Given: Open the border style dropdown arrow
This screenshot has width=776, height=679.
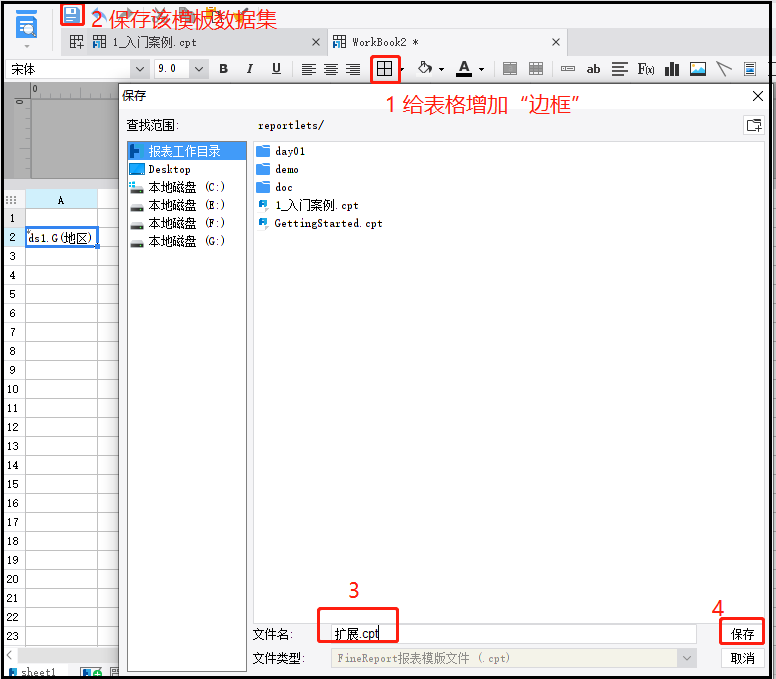Looking at the screenshot, I should coord(401,69).
